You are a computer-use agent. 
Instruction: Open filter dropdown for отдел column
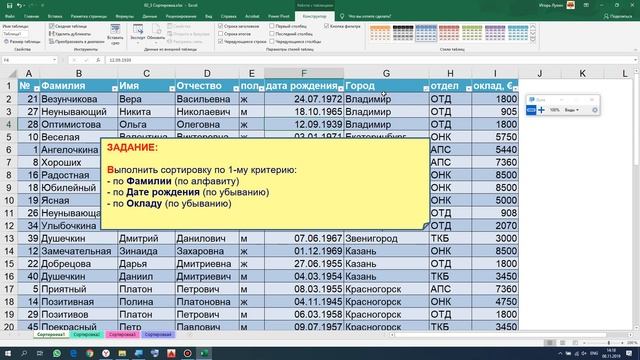pos(469,88)
